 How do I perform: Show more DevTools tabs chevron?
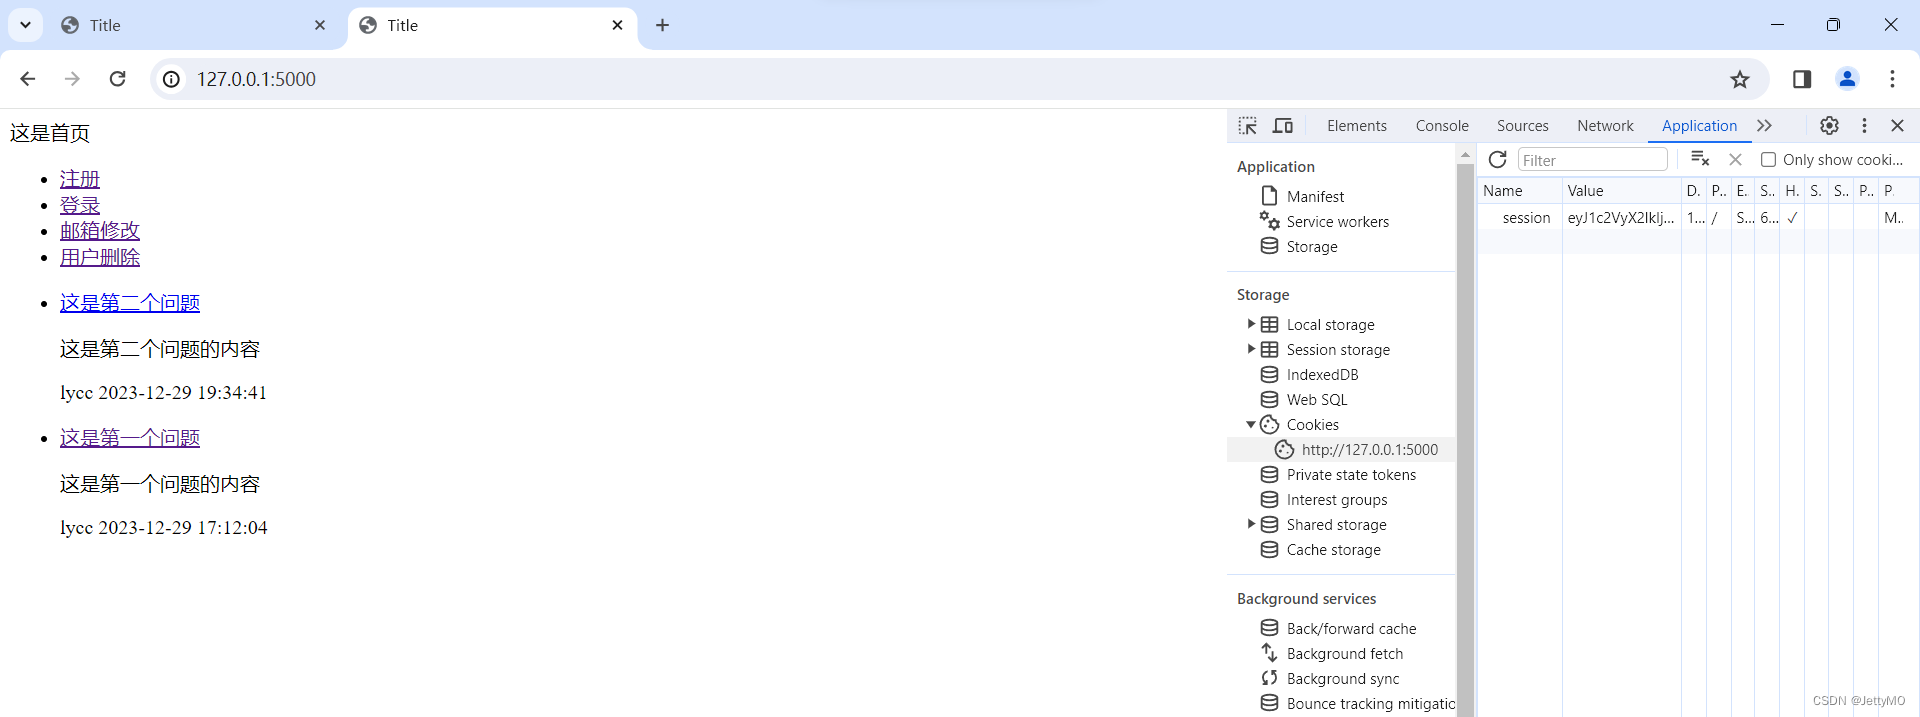[x=1765, y=126]
